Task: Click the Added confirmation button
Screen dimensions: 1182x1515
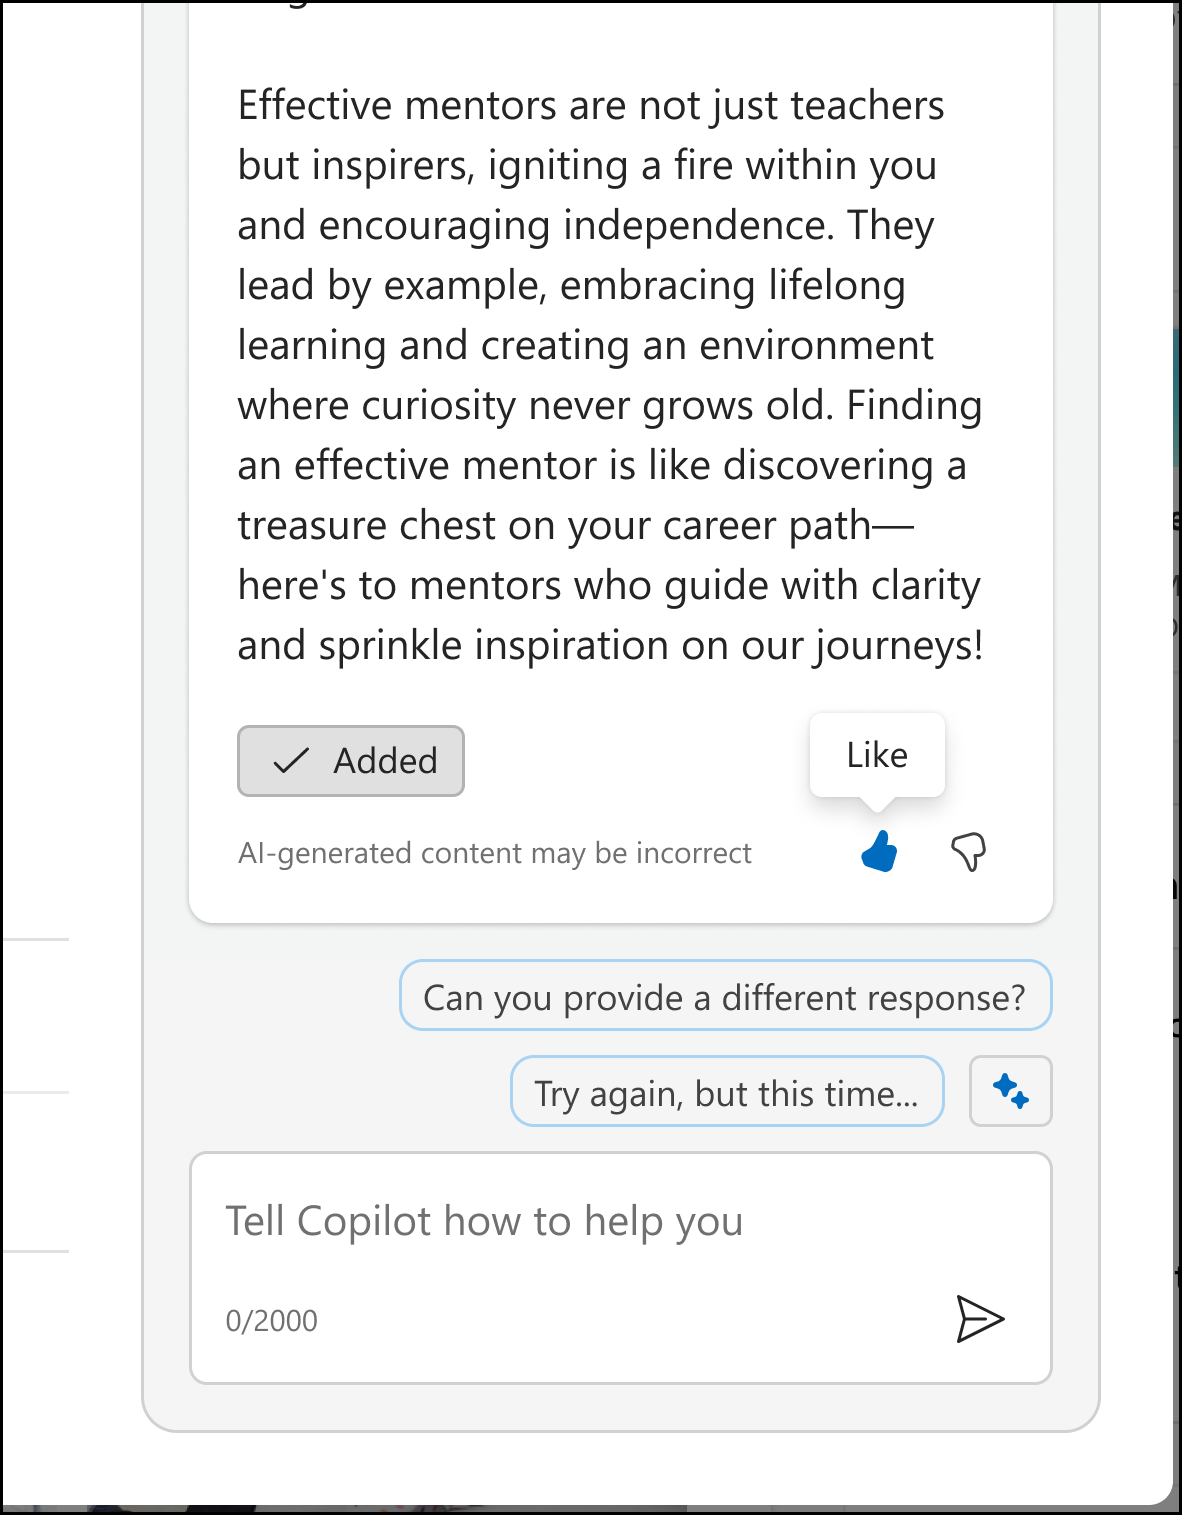Action: (351, 761)
